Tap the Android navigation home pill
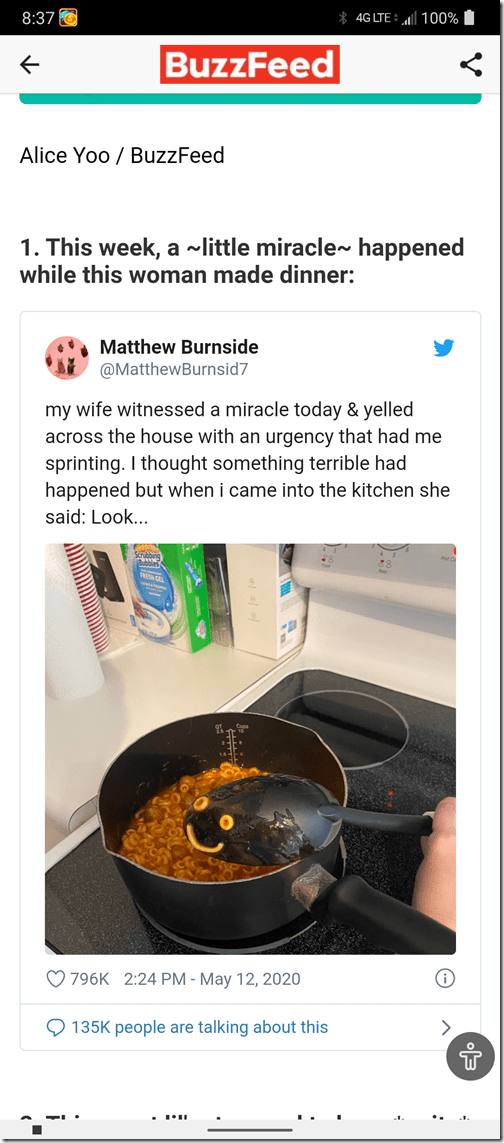This screenshot has width=504, height=1143. coord(252,1130)
